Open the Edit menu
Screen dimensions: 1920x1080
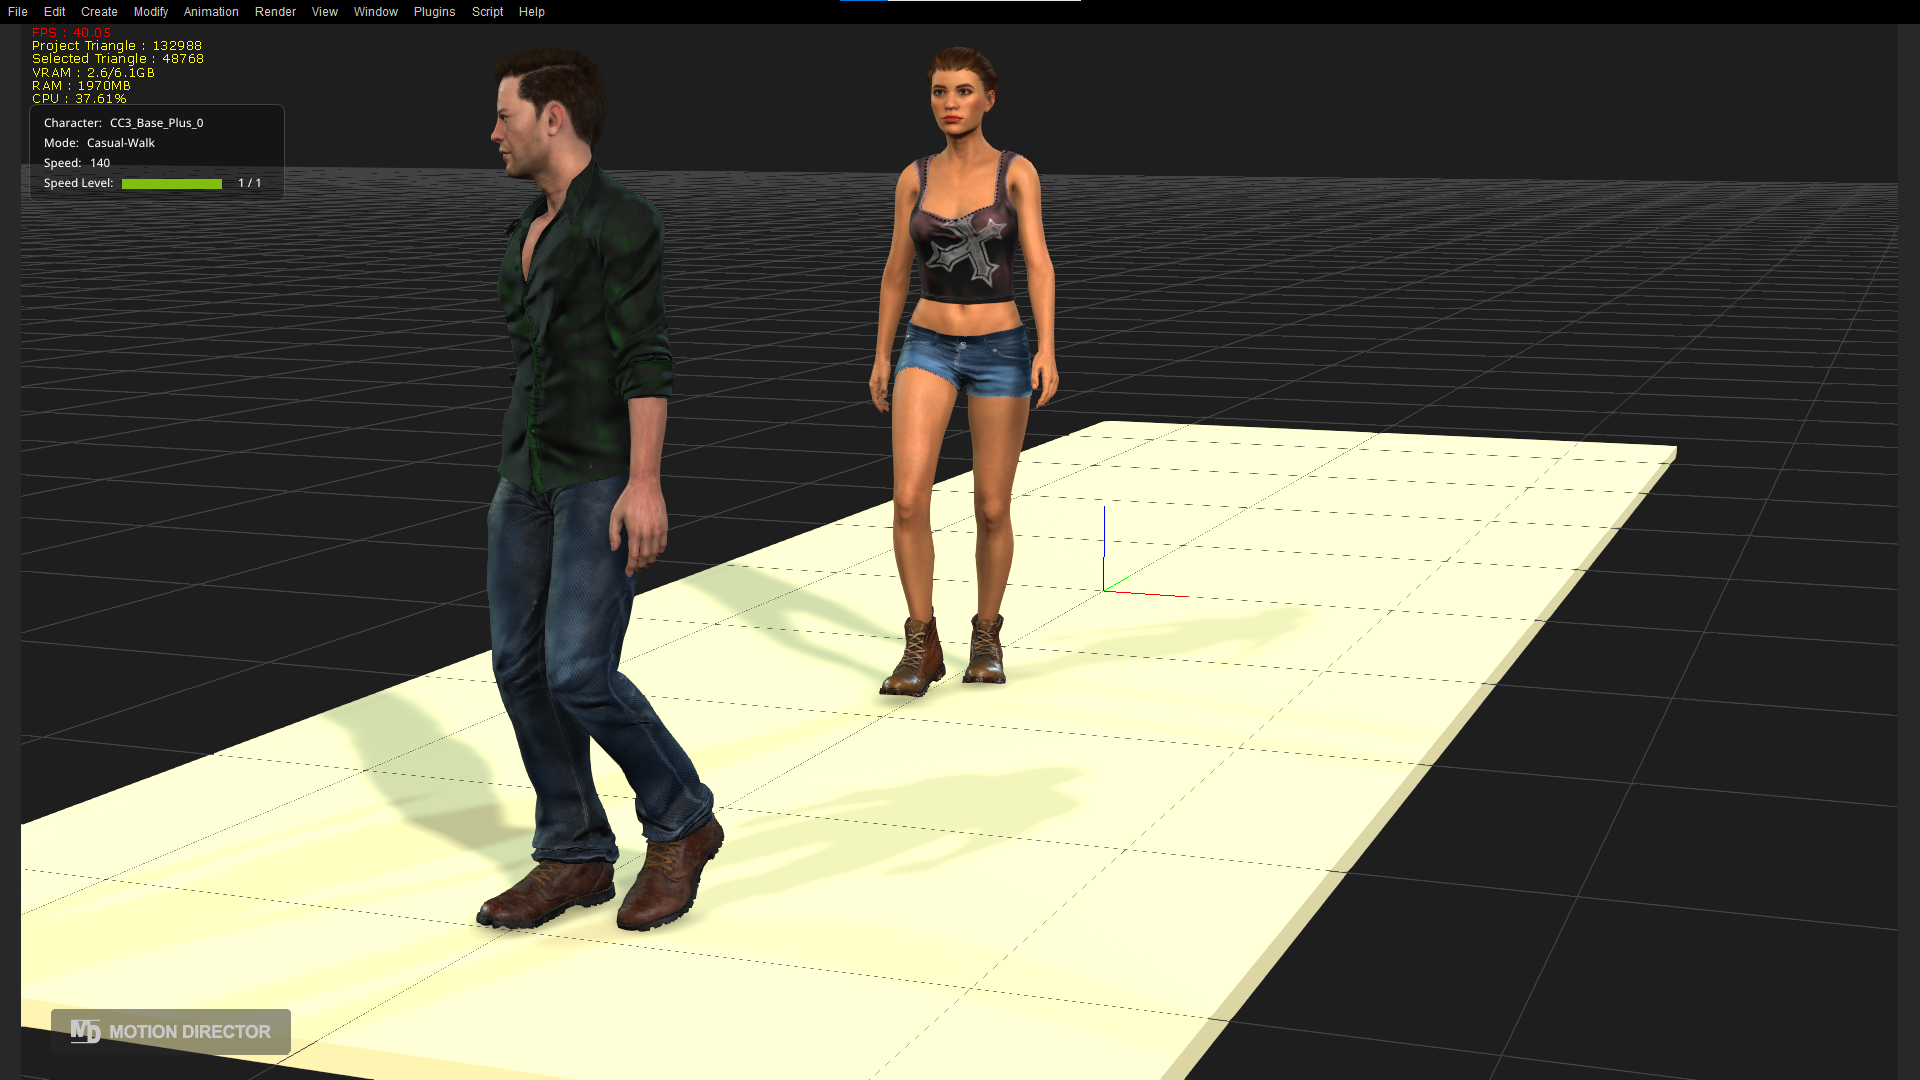54,12
